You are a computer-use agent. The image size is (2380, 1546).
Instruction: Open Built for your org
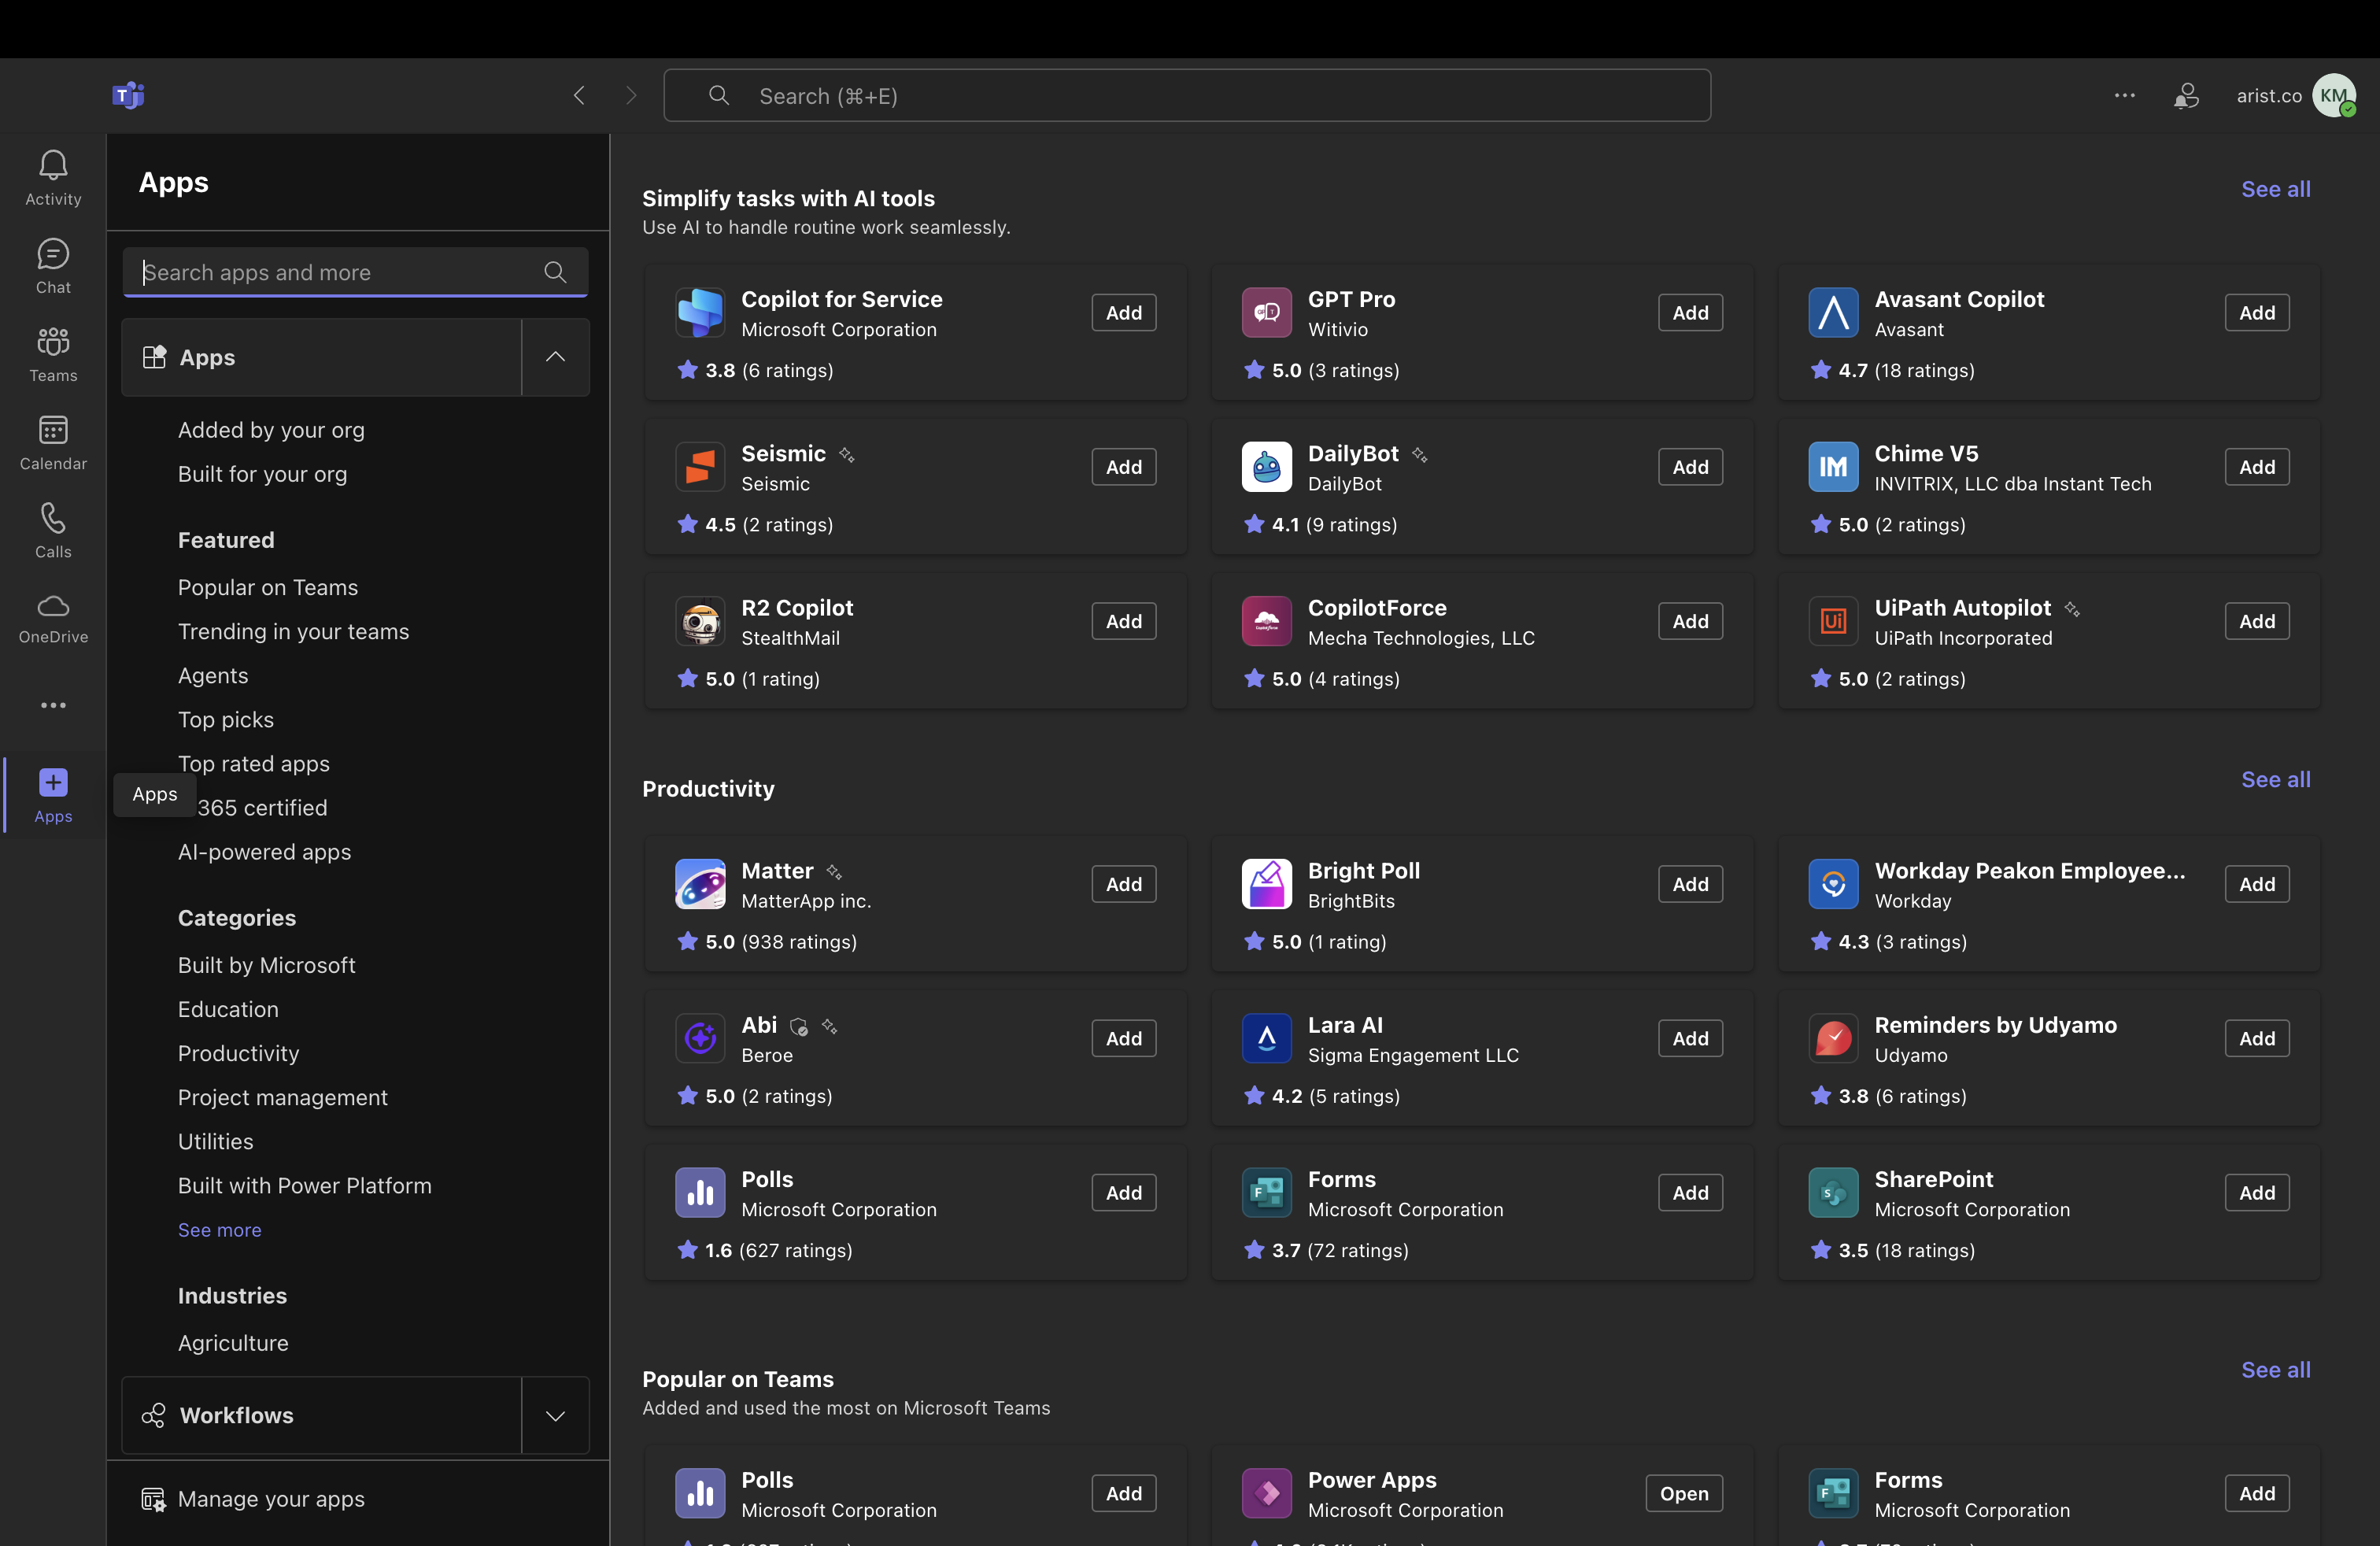262,474
